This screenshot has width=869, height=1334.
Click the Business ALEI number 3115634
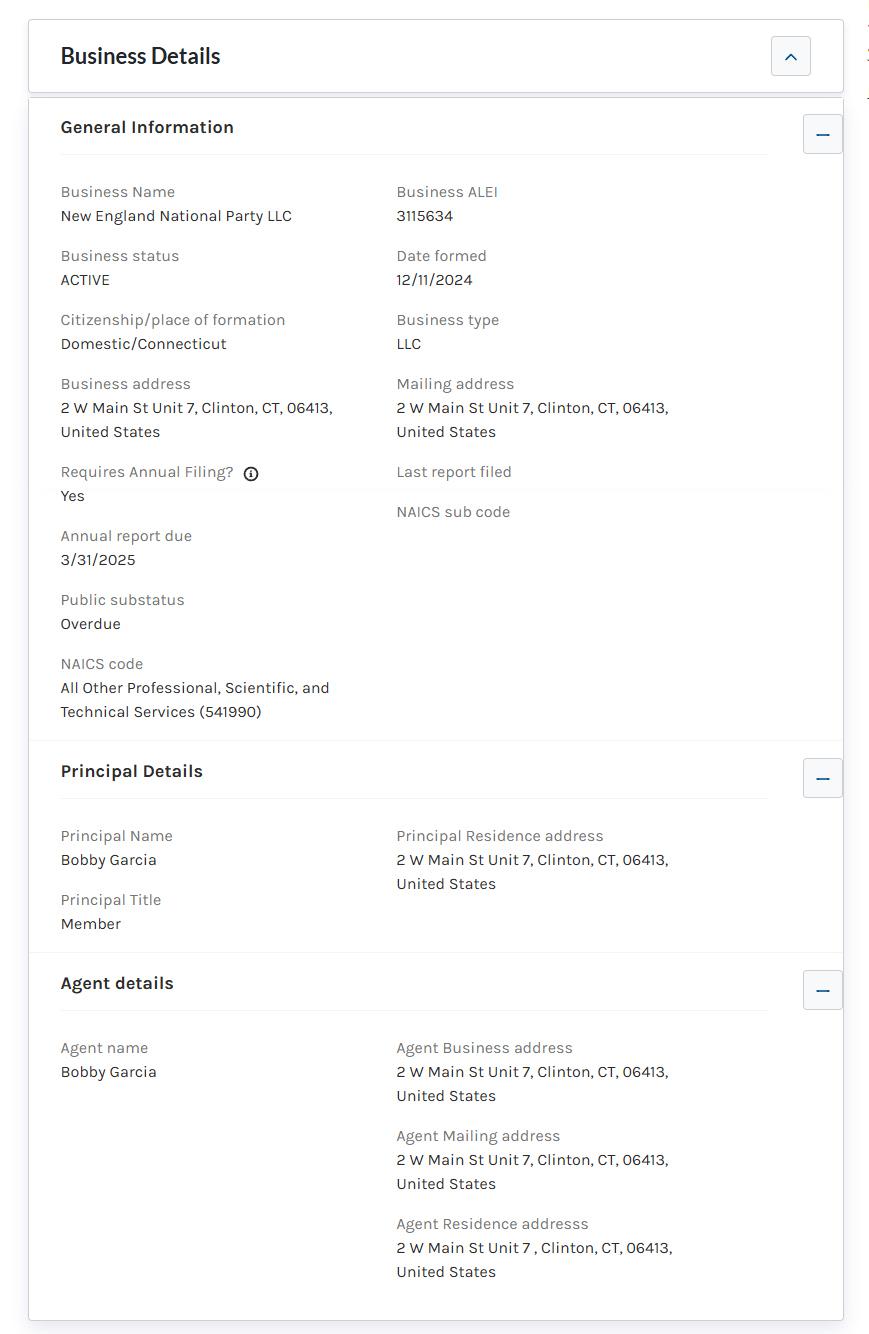pos(424,216)
